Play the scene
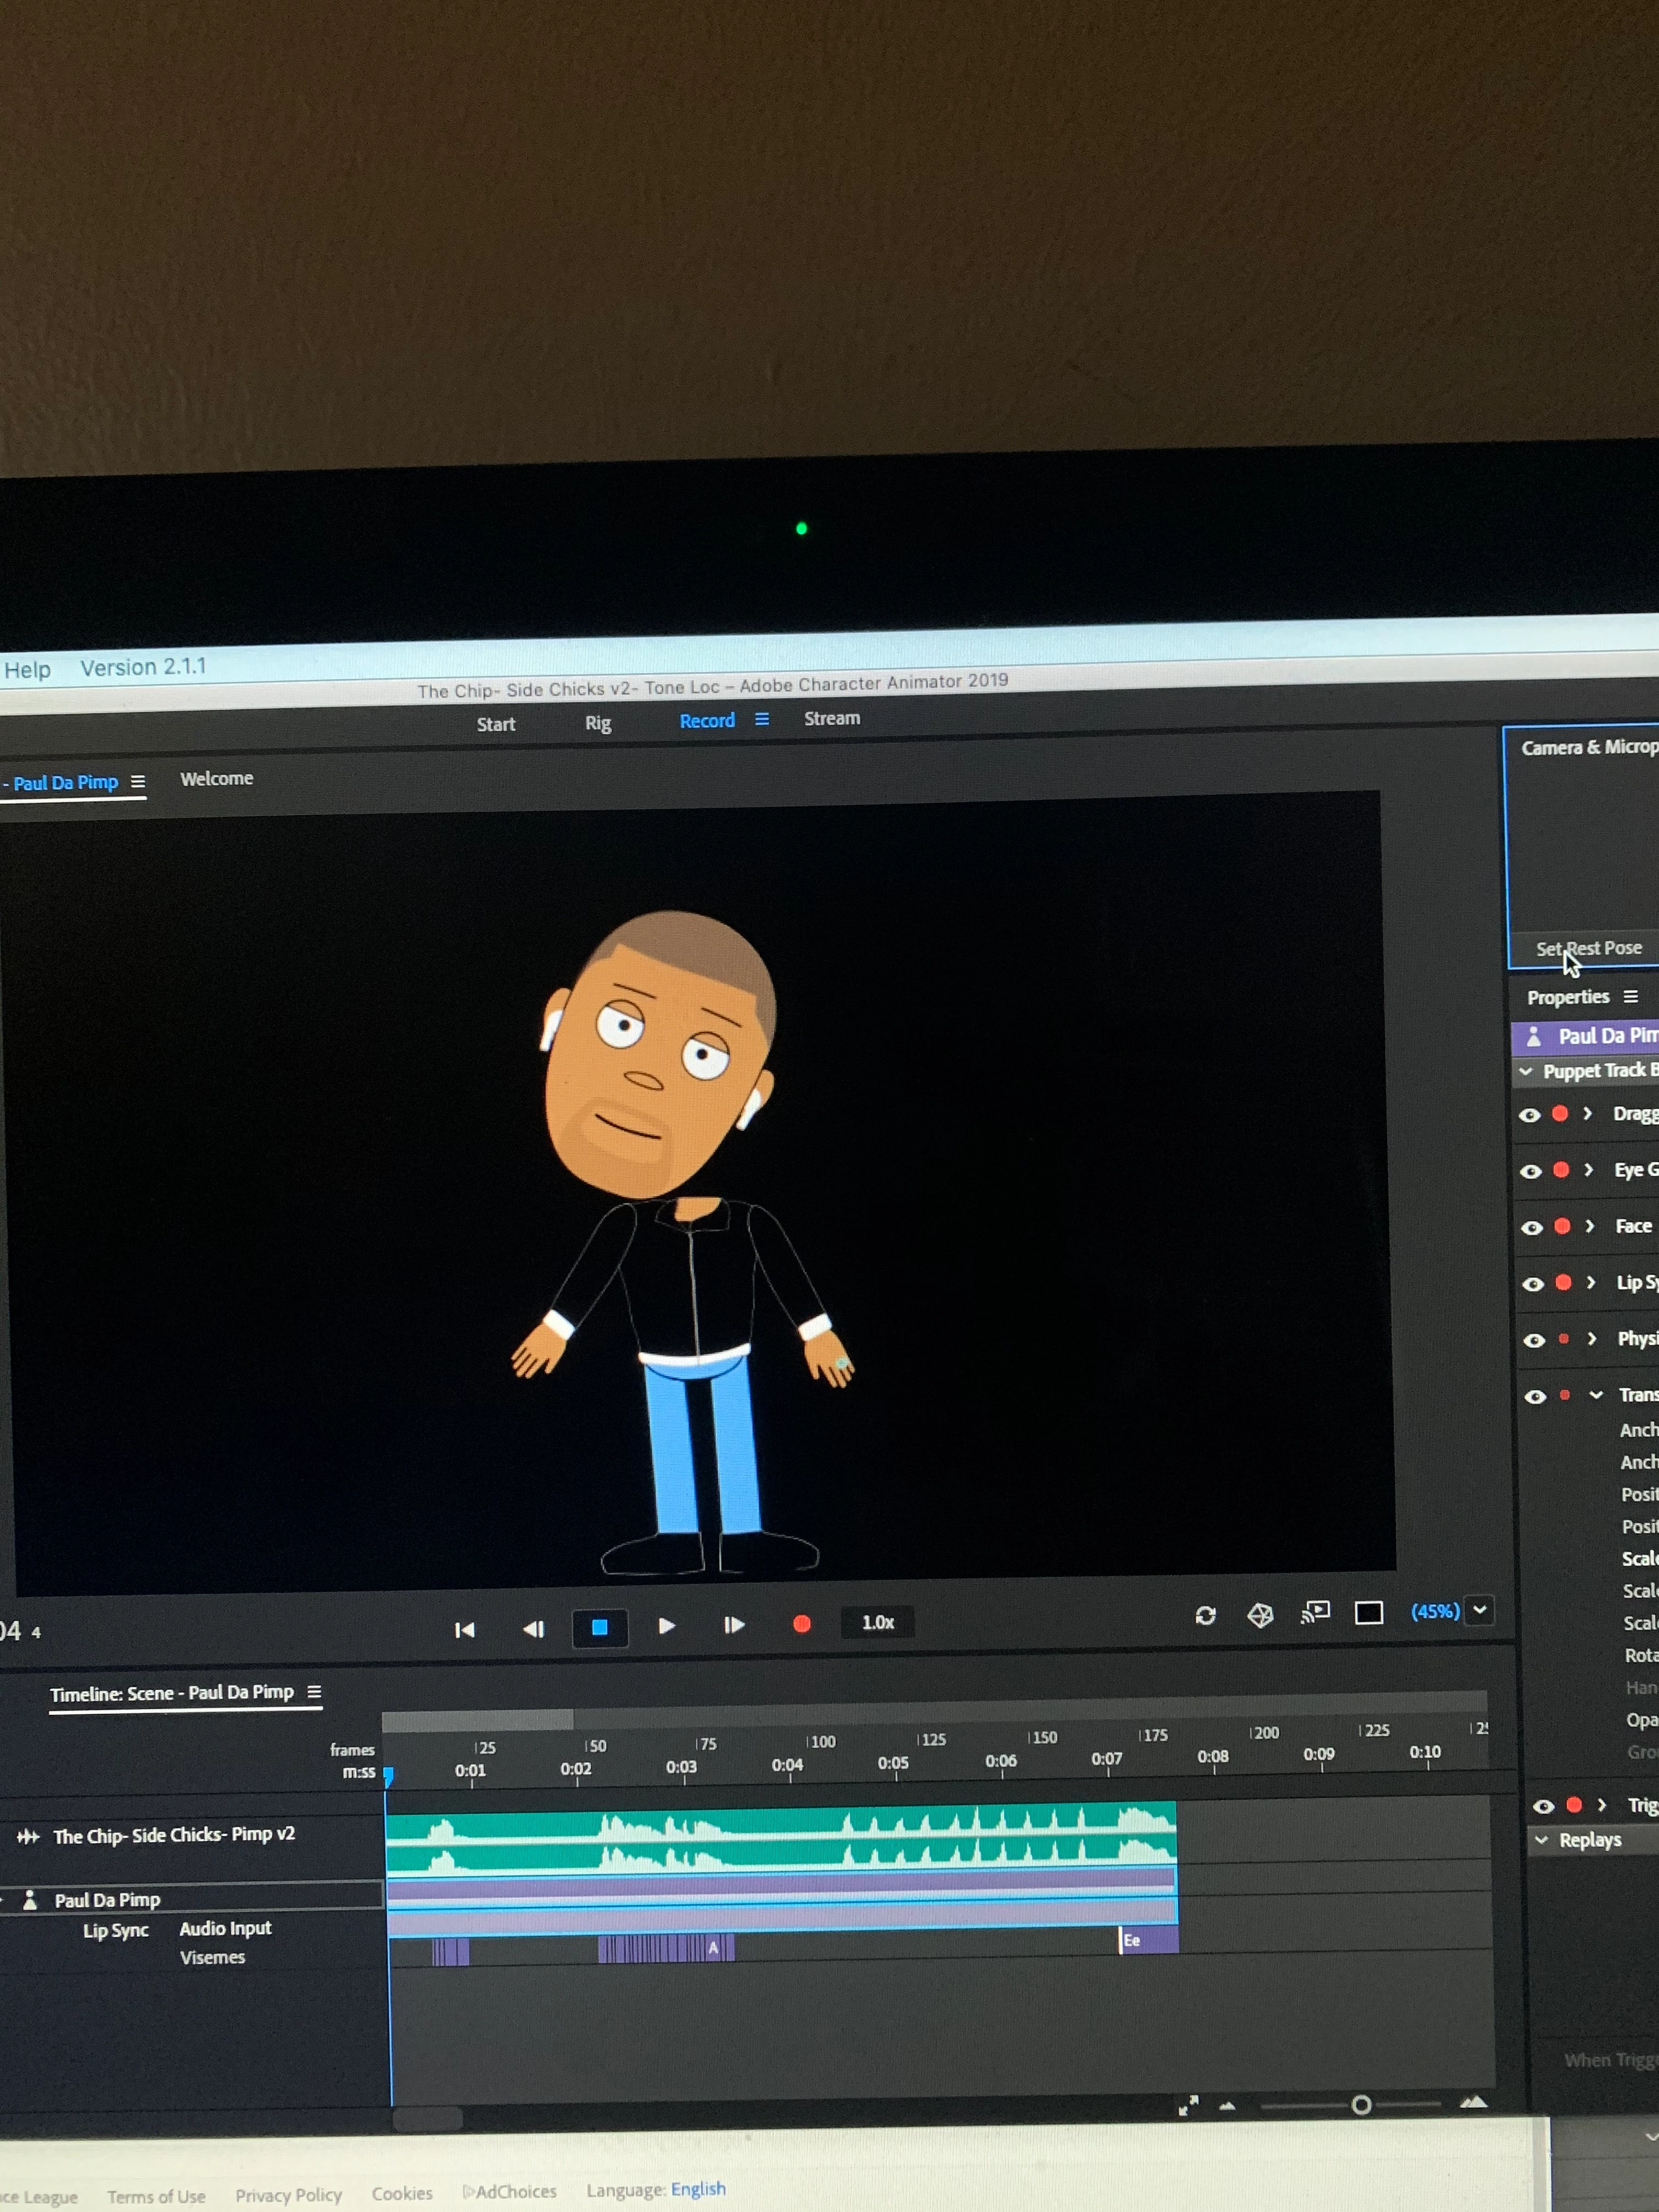The width and height of the screenshot is (1659, 2212). pos(667,1626)
